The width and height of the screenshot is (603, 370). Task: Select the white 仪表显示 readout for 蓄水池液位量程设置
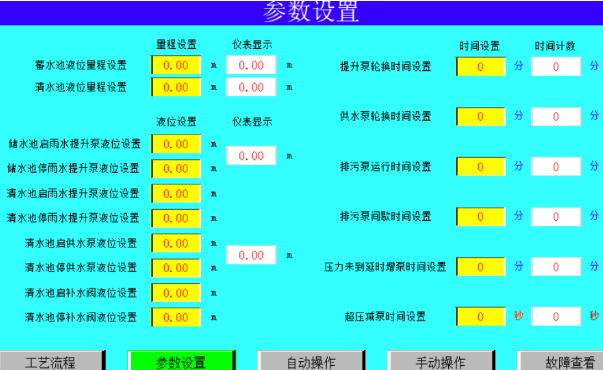[x=251, y=65]
